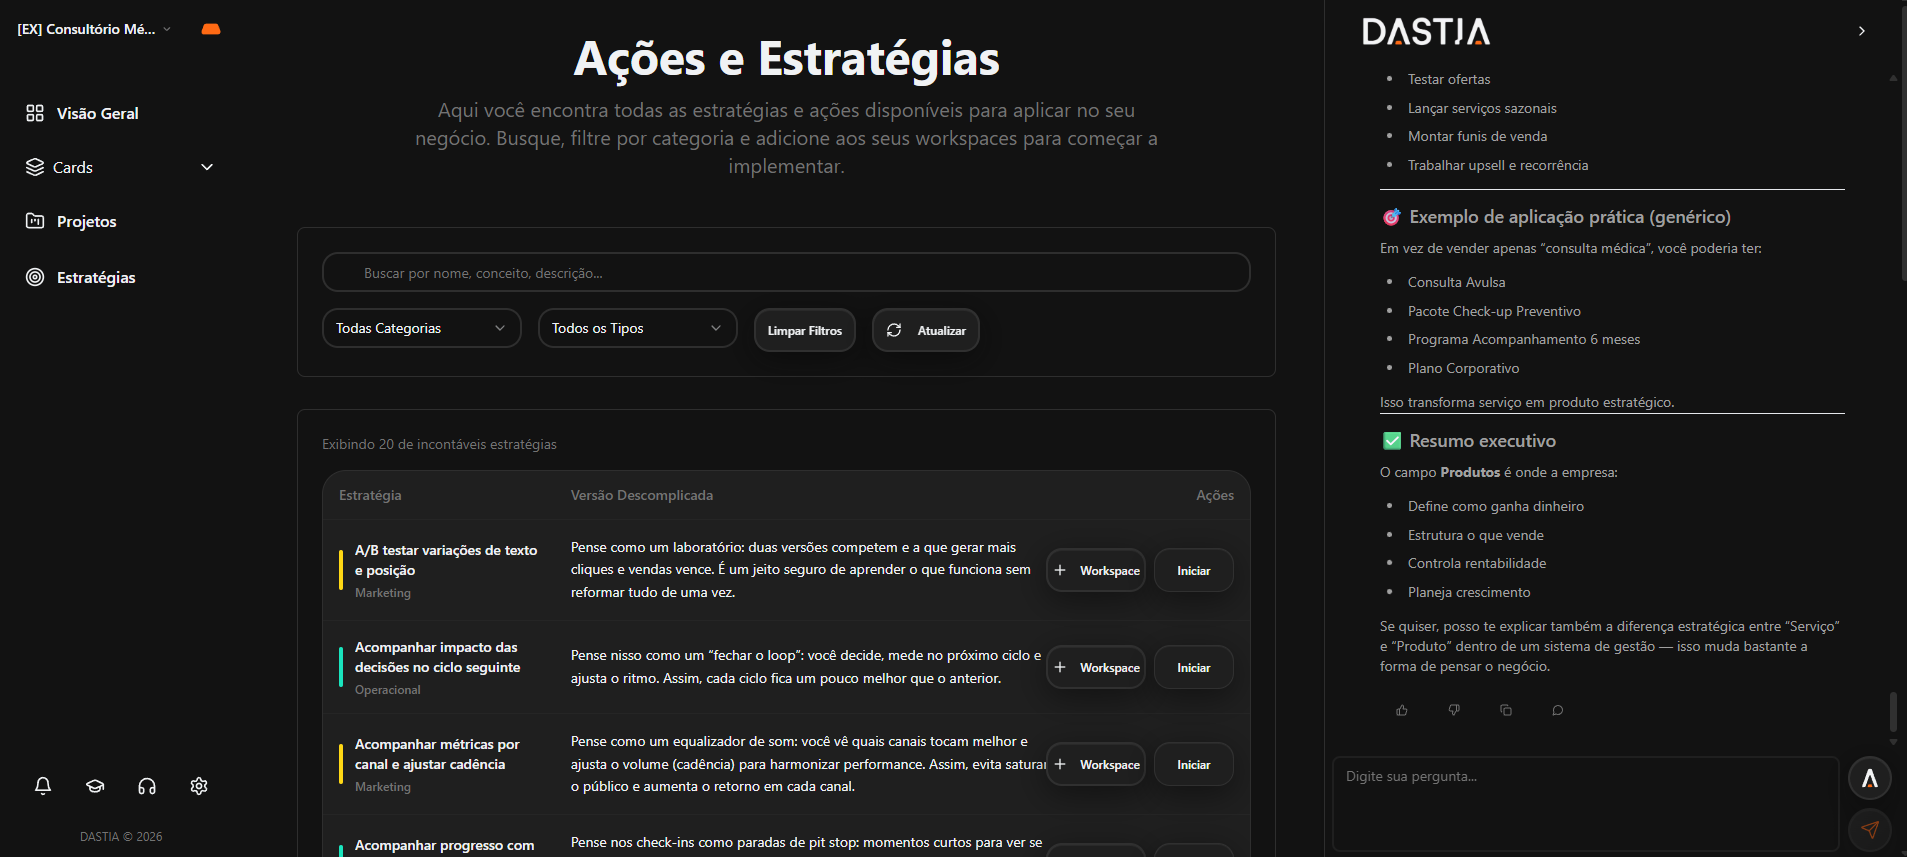Open Estratégias in the sidebar
The height and width of the screenshot is (857, 1907).
pyautogui.click(x=96, y=277)
